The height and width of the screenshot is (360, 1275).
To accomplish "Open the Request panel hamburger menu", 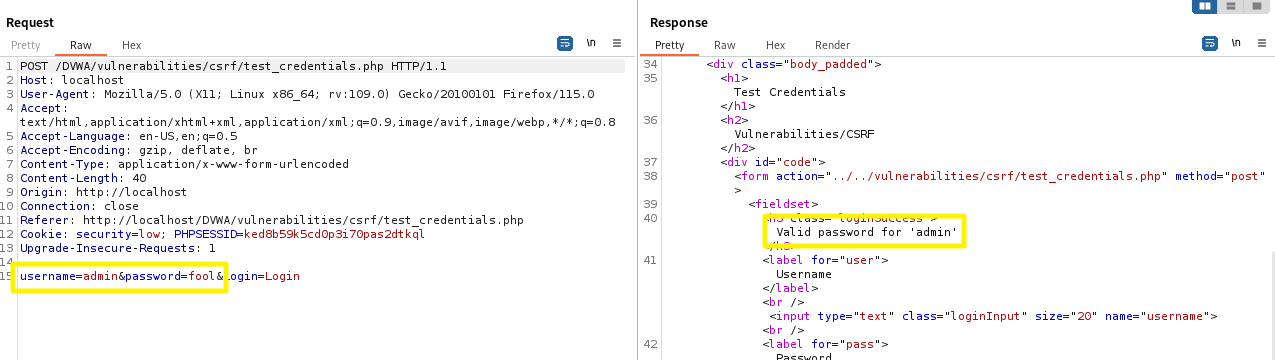I will [x=617, y=44].
